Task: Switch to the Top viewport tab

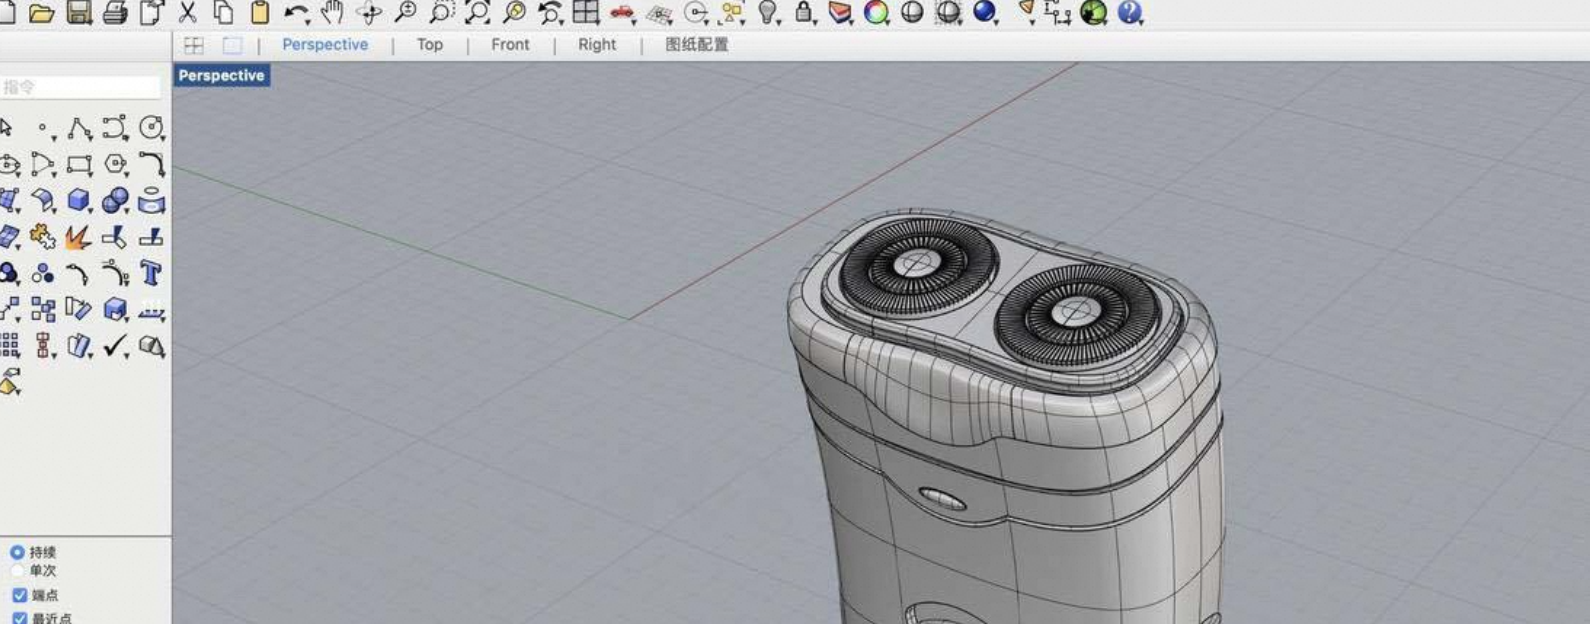Action: click(x=430, y=45)
